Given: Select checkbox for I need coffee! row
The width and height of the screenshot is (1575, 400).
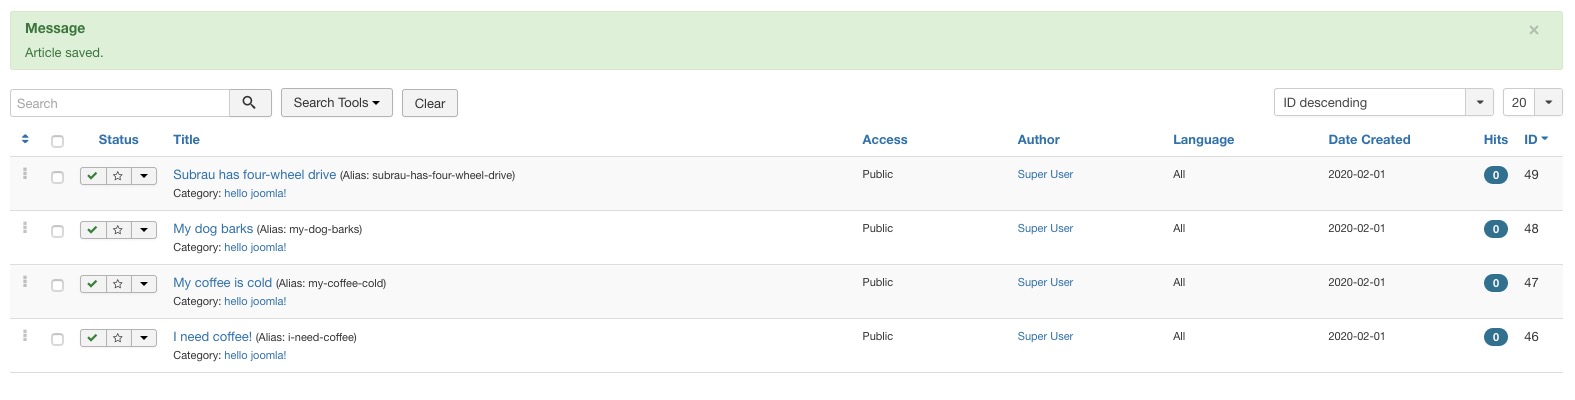Looking at the screenshot, I should [57, 339].
